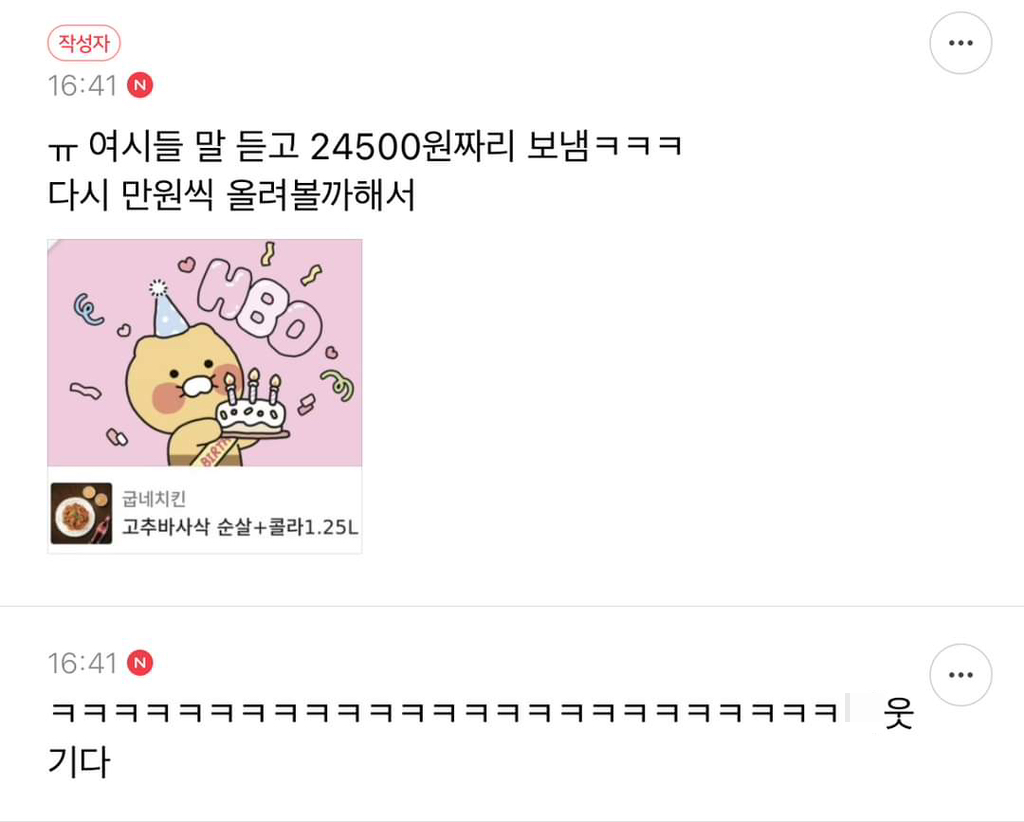
Task: Click the 굽네치킨 chicken product thumbnail
Action: pos(82,513)
